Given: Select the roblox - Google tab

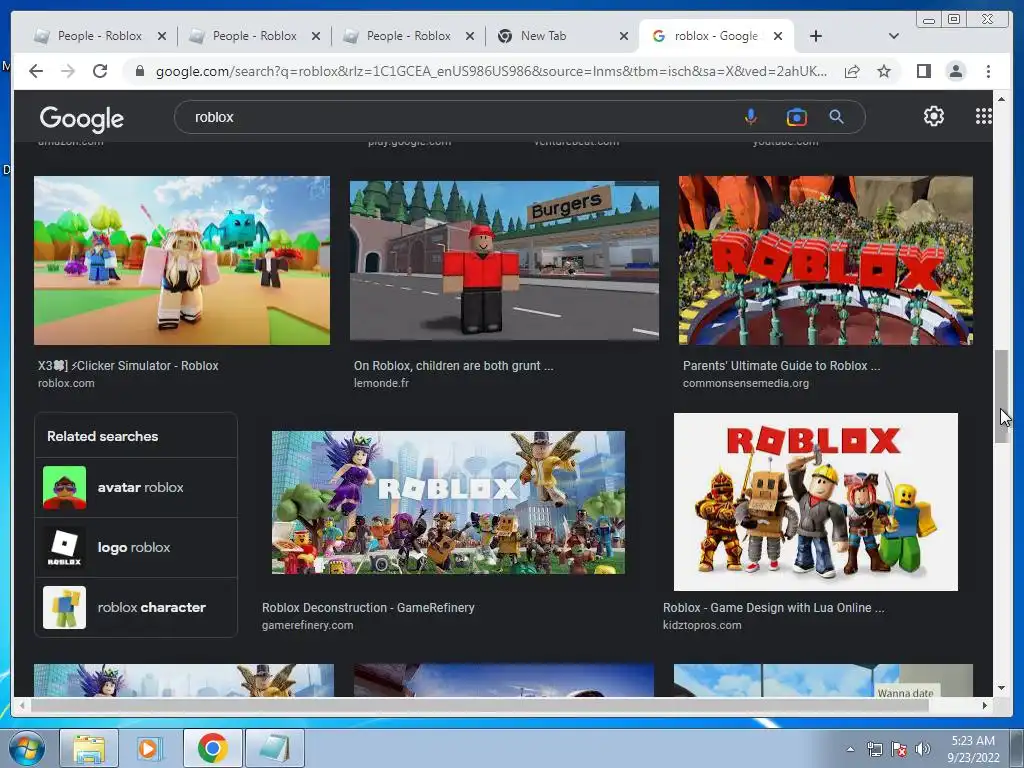Looking at the screenshot, I should tap(716, 36).
